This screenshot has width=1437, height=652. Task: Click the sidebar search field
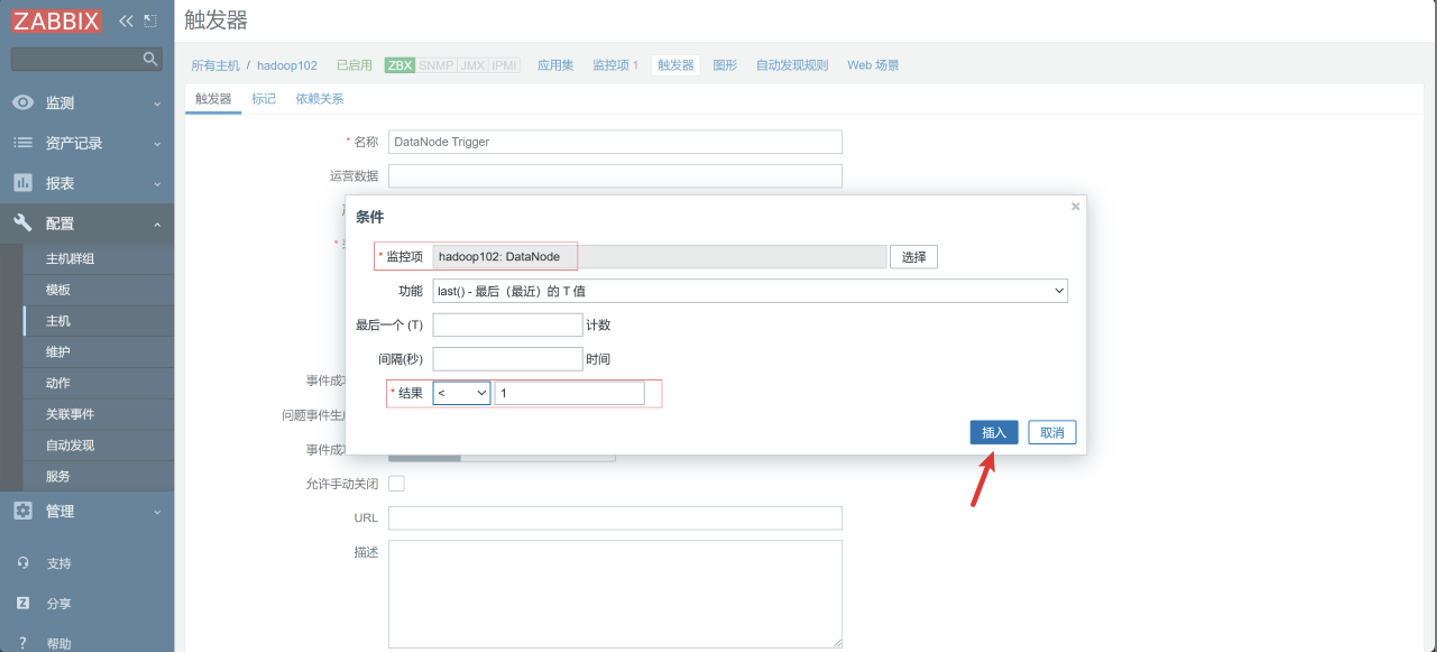(78, 59)
